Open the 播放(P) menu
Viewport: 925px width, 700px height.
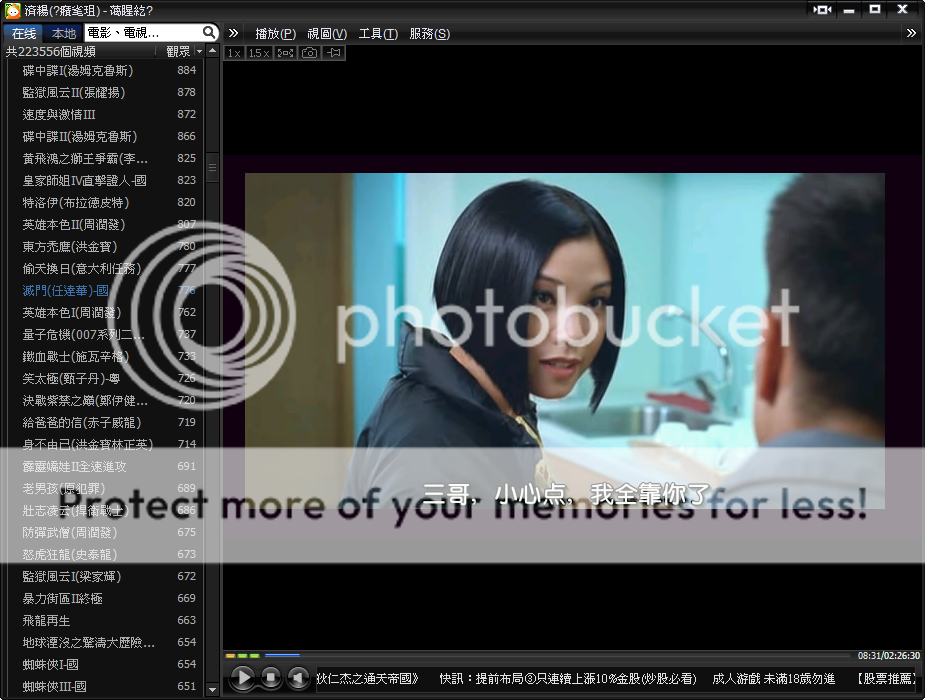(x=275, y=33)
